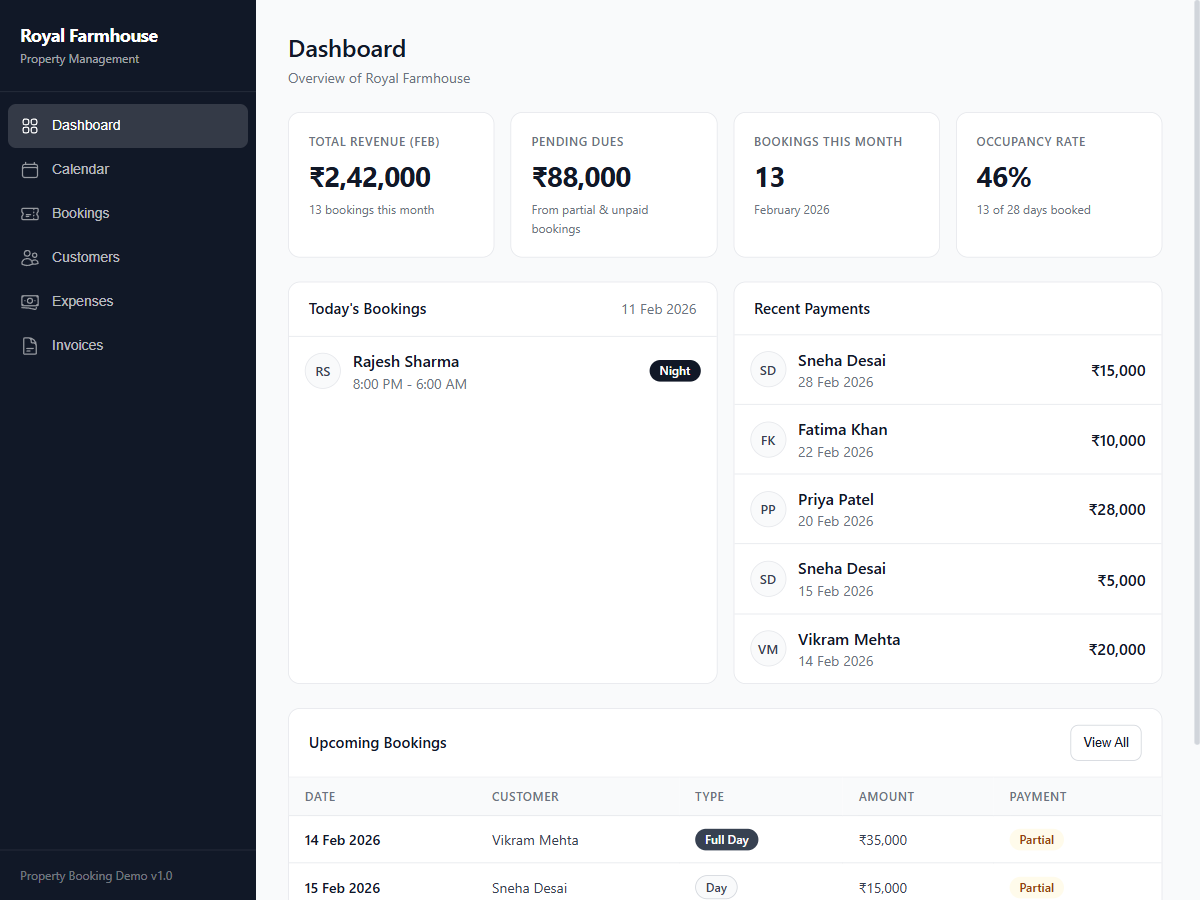The height and width of the screenshot is (900, 1200).
Task: Click Partial status for 14 Feb booking
Action: click(1036, 840)
